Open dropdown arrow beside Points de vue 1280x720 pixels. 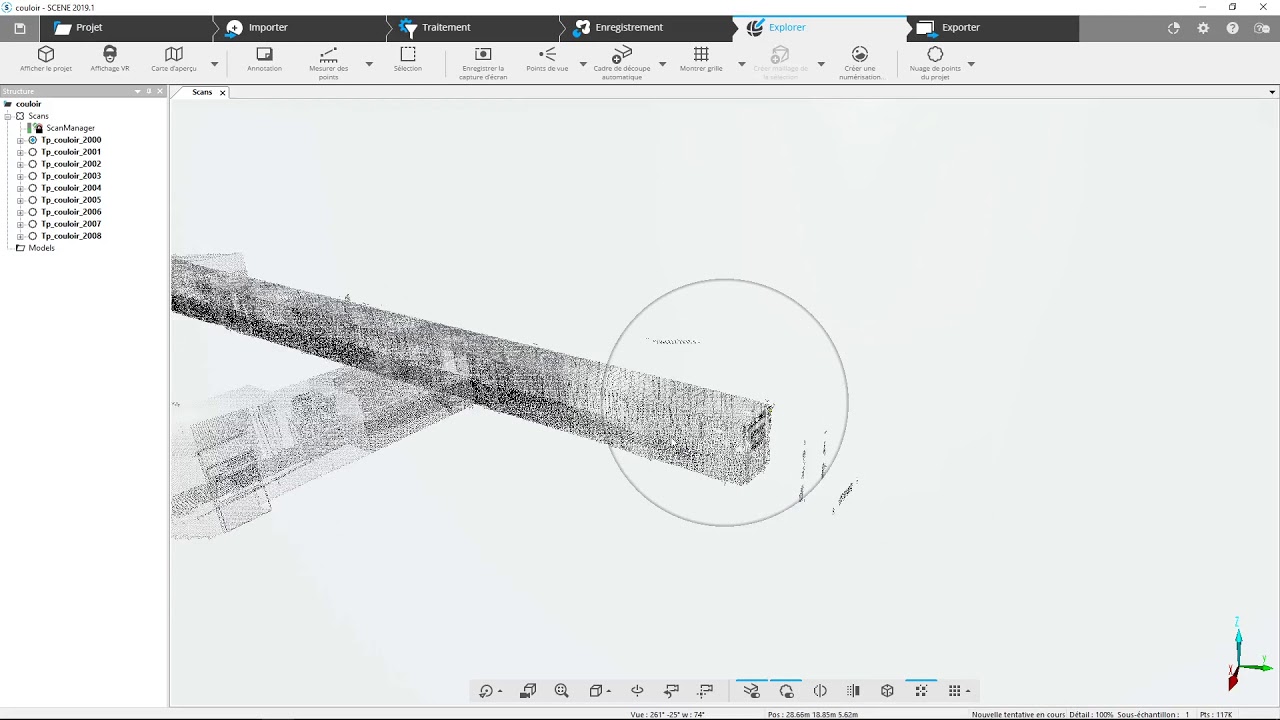(x=583, y=64)
